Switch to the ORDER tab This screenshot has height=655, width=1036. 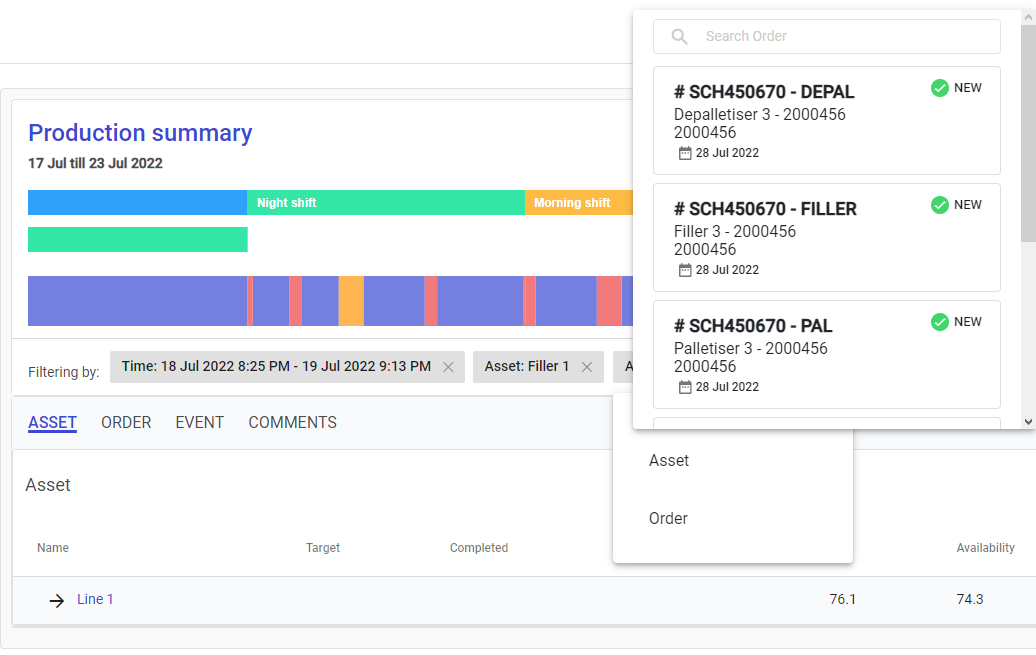point(126,422)
